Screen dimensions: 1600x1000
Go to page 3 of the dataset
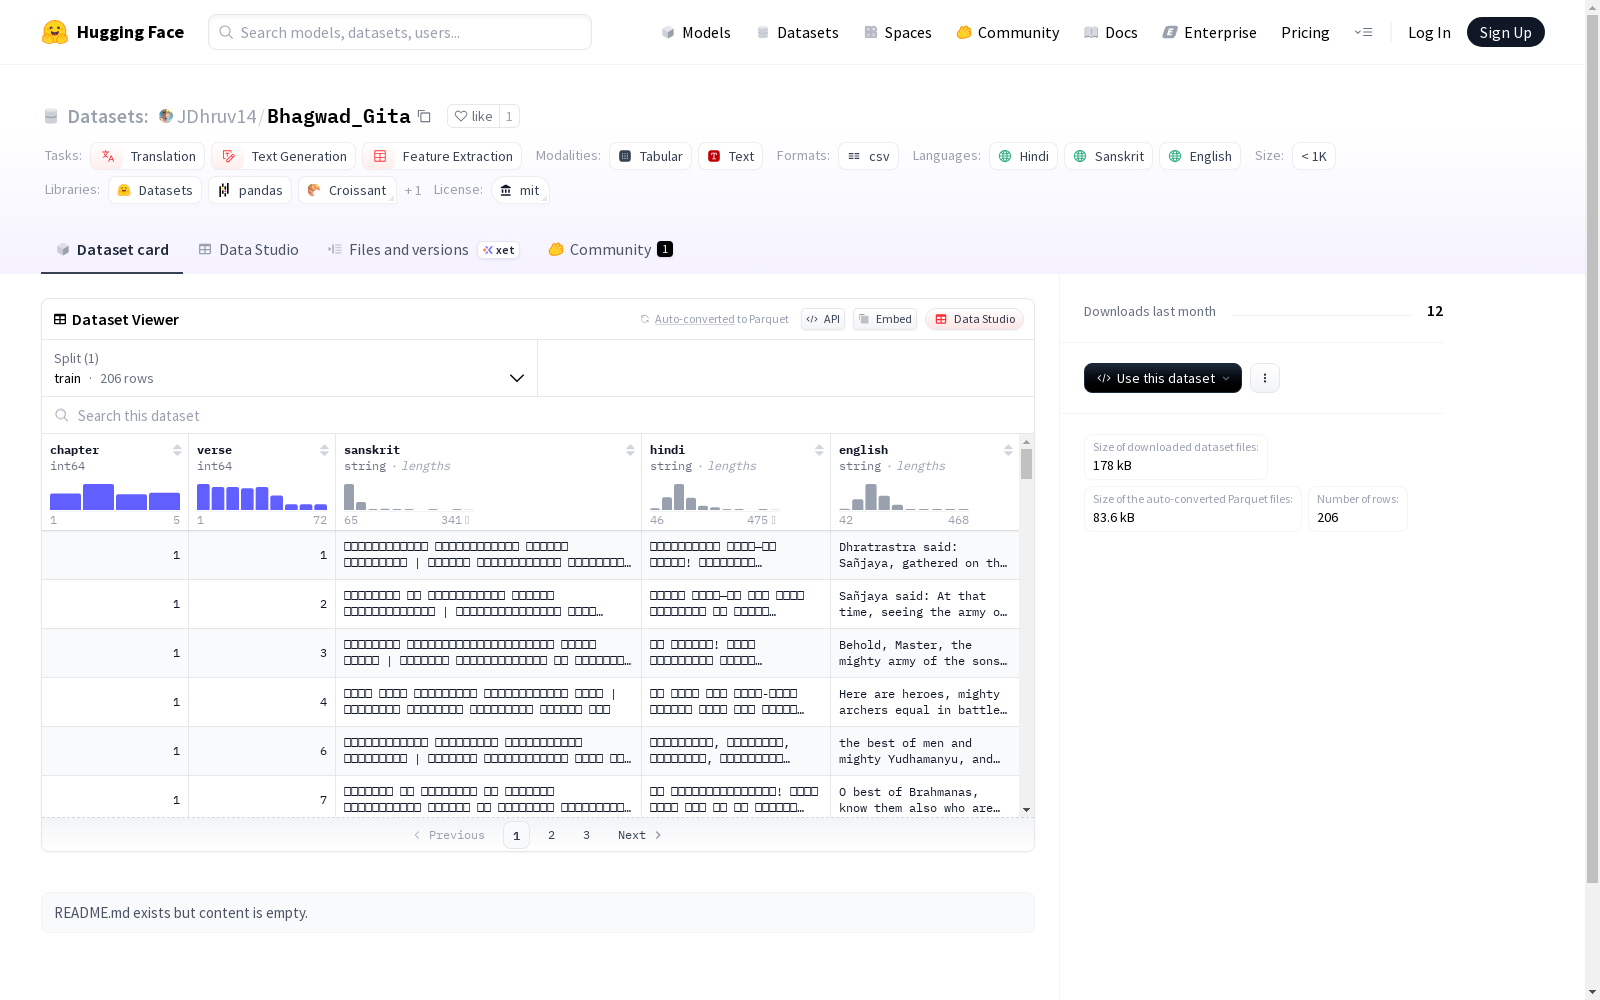(x=586, y=835)
